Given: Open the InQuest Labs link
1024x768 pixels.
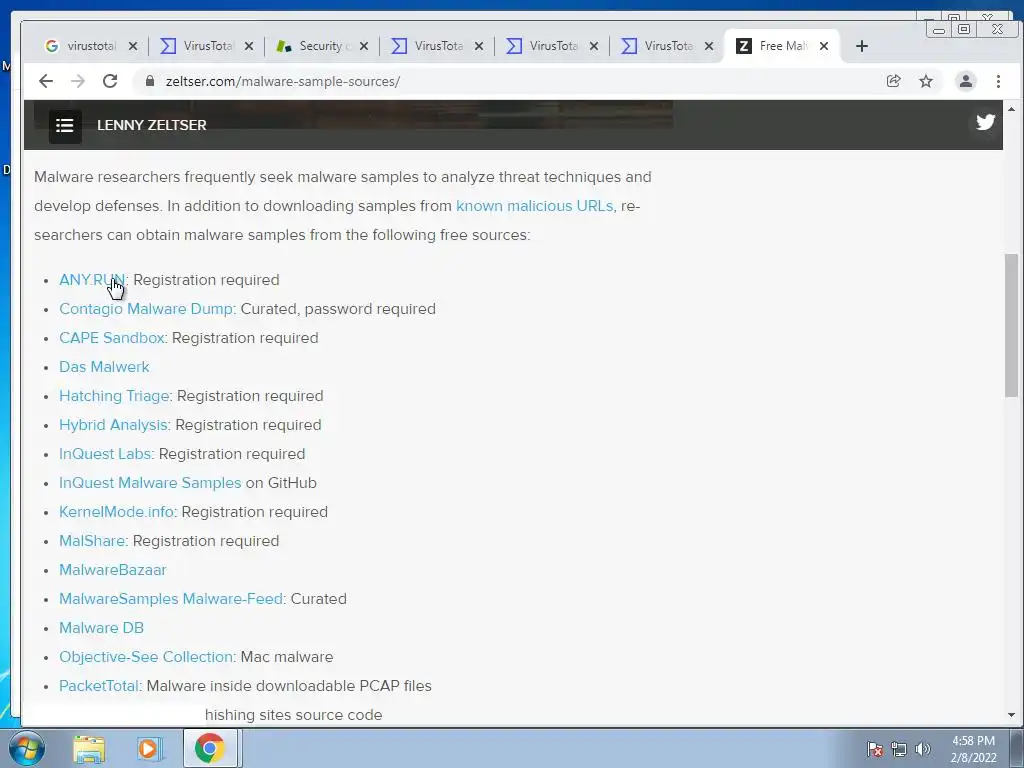Looking at the screenshot, I should pyautogui.click(x=105, y=454).
